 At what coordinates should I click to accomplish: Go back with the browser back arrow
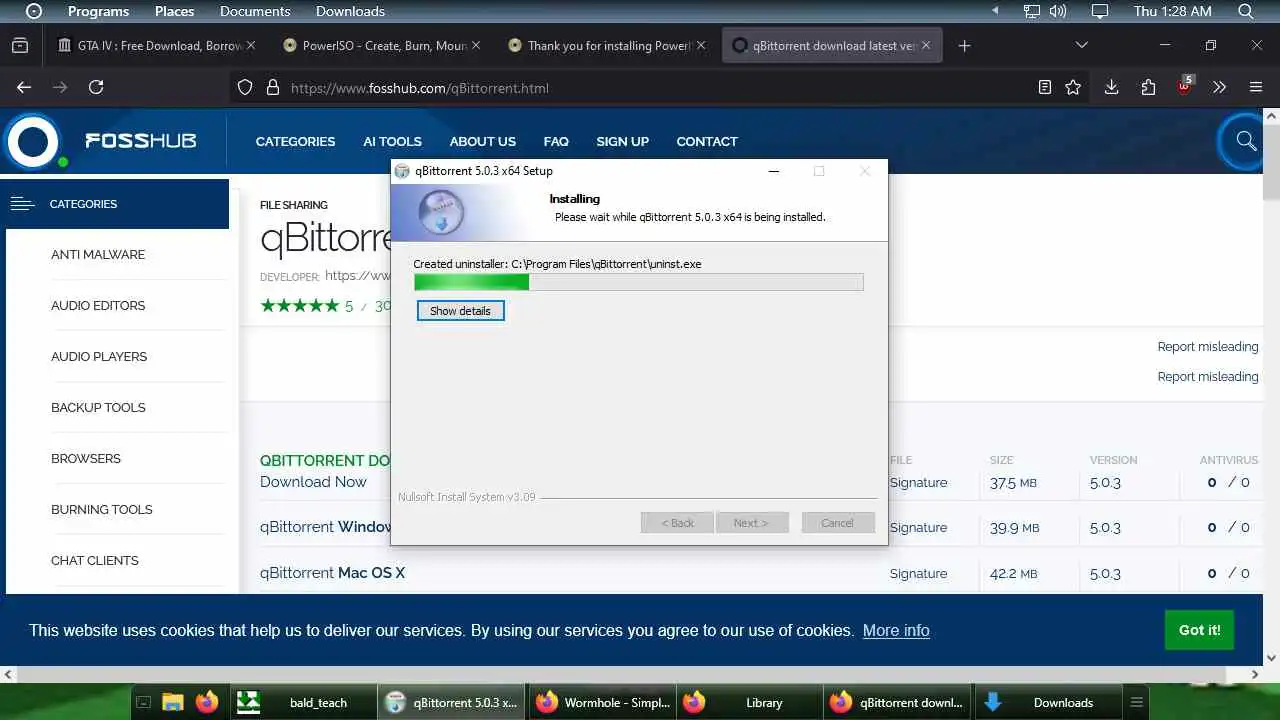24,87
